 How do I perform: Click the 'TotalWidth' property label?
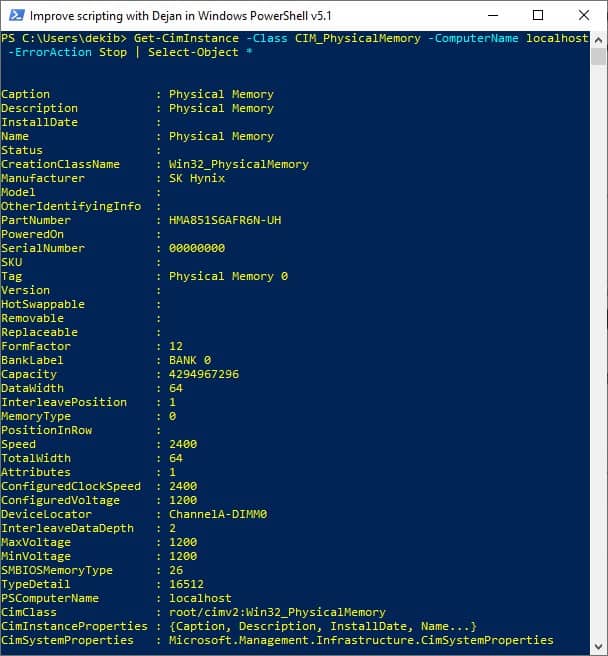[x=36, y=458]
